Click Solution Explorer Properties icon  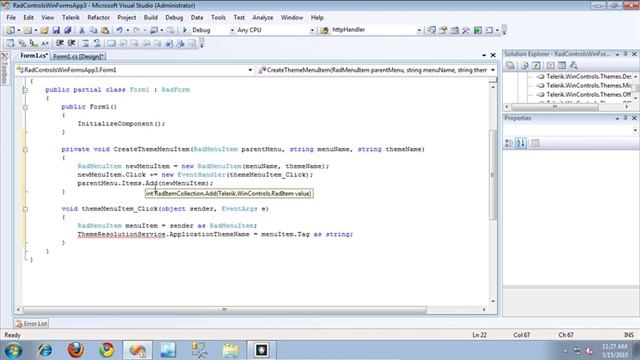click(x=510, y=65)
